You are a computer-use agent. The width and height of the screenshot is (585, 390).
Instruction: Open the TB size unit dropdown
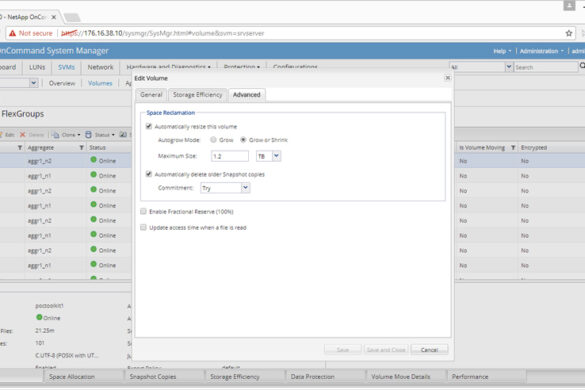[x=276, y=156]
